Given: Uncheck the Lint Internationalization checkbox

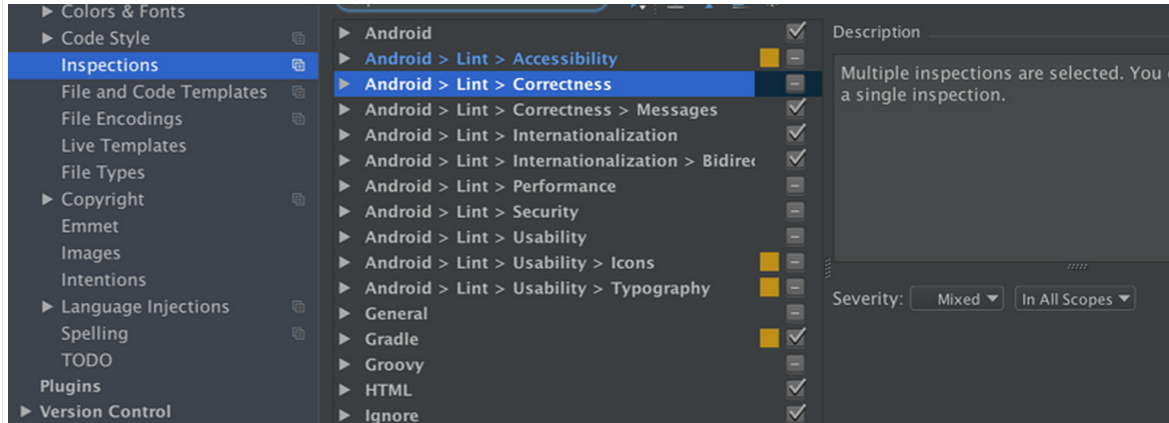Looking at the screenshot, I should tap(795, 134).
